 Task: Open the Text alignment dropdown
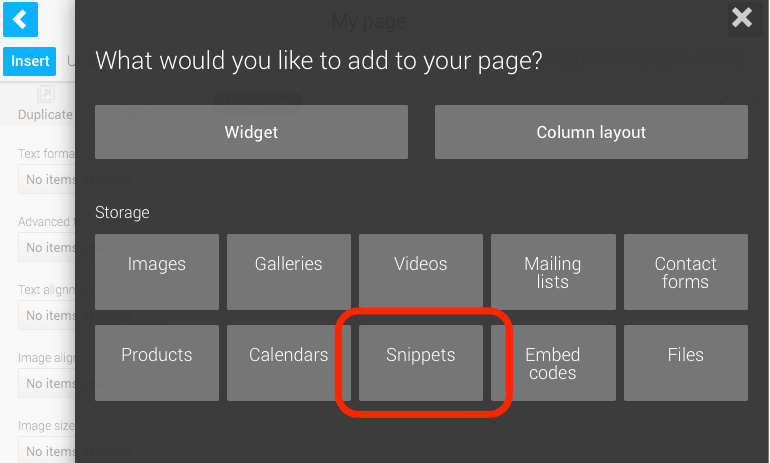tap(47, 315)
